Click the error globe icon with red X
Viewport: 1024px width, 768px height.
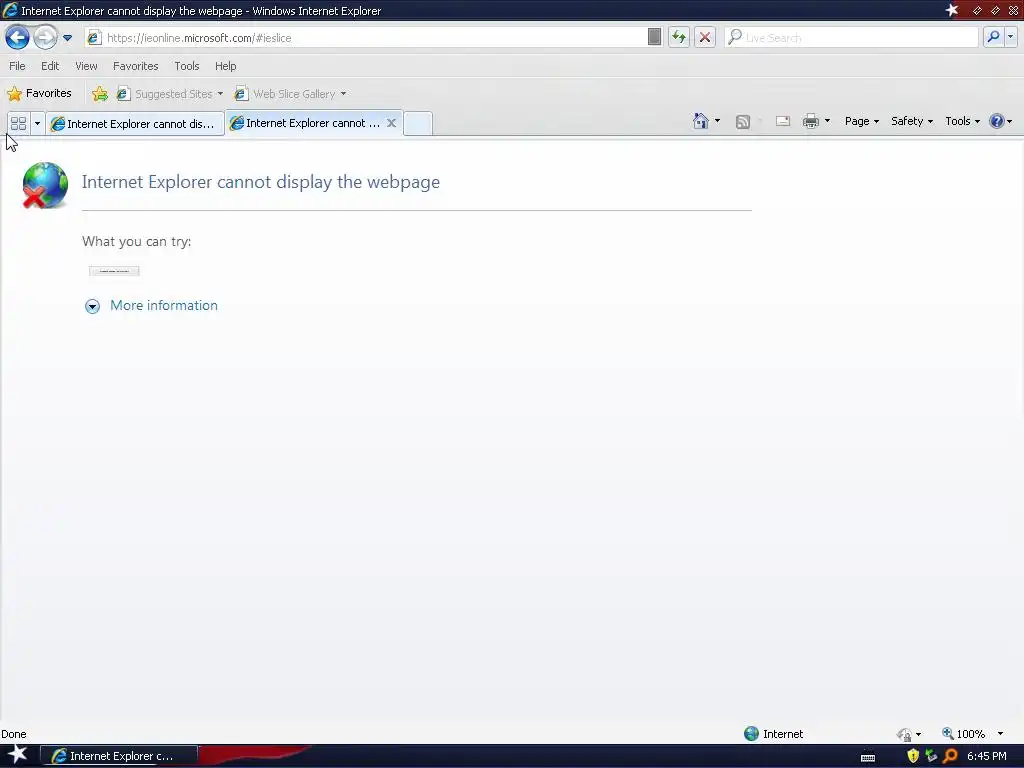[x=44, y=185]
